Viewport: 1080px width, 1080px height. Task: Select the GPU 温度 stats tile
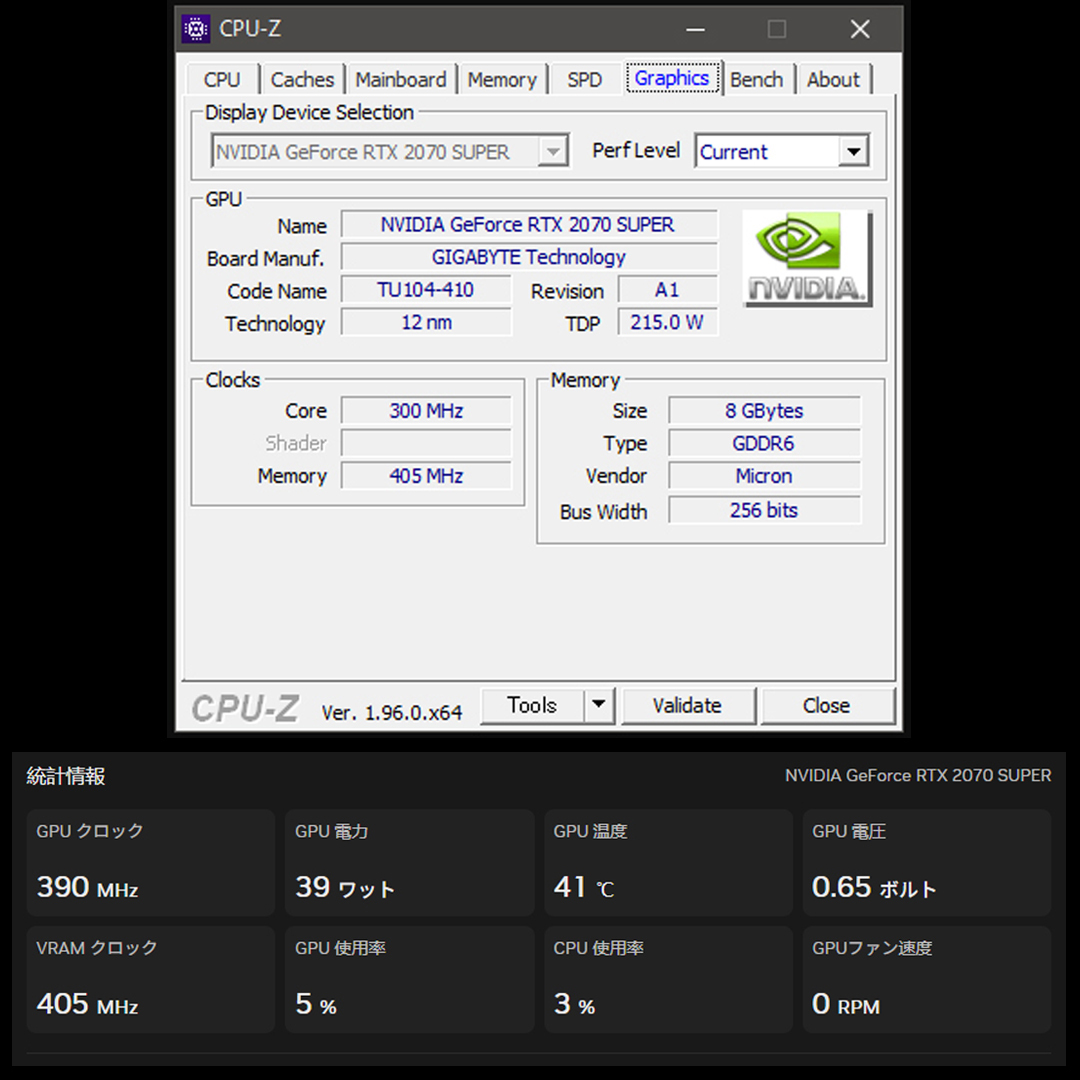pos(668,862)
